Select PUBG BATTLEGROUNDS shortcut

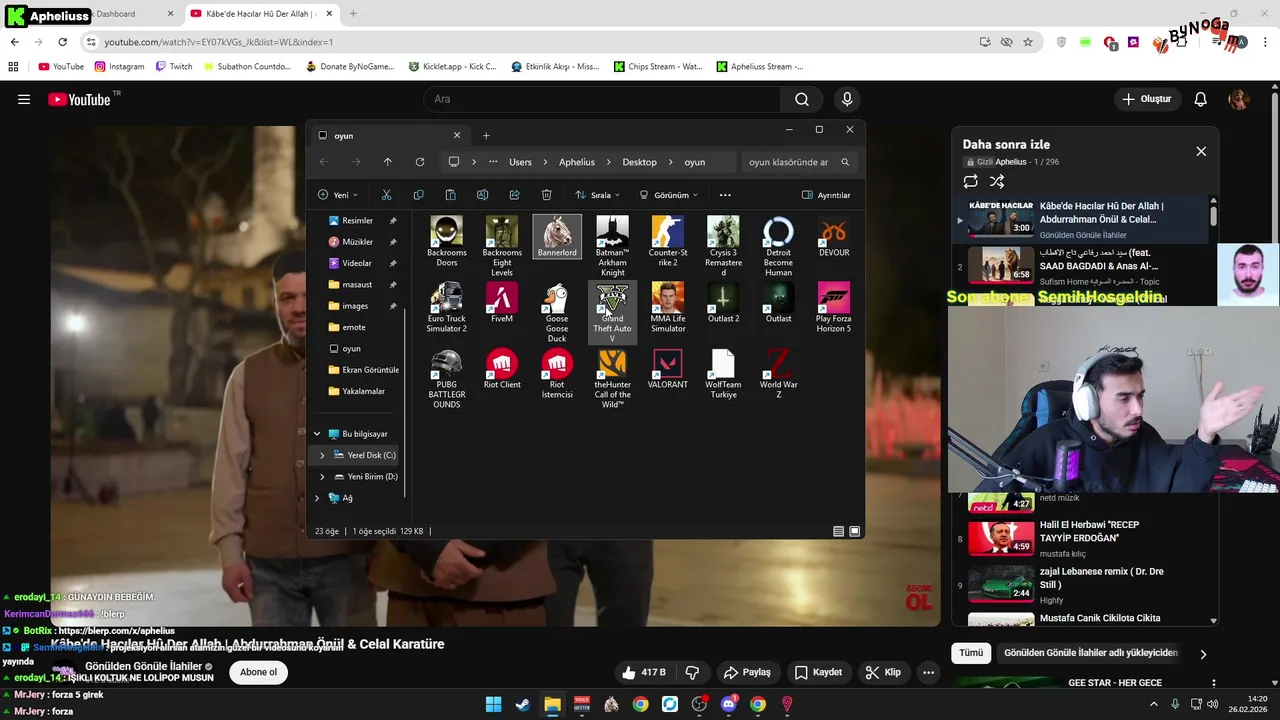click(447, 379)
